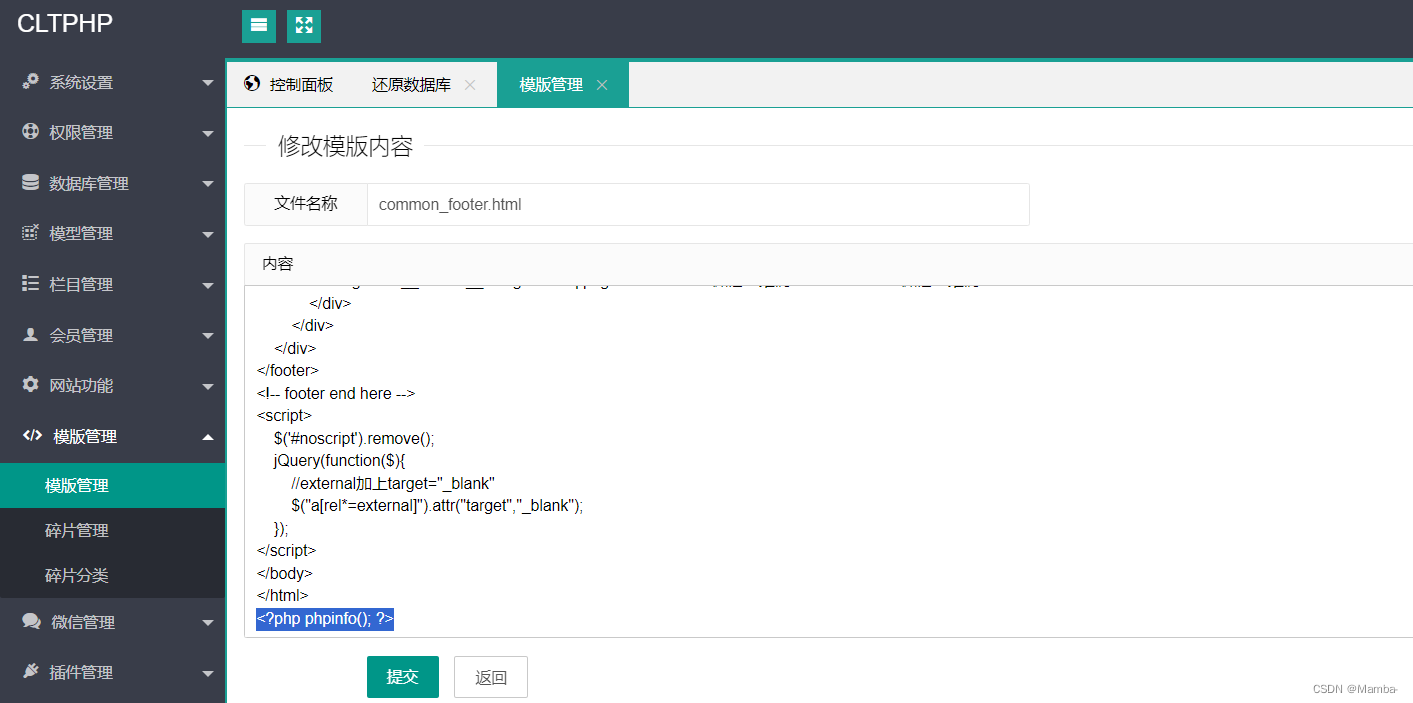Image resolution: width=1413 pixels, height=703 pixels.
Task: Click the globe icon on 控制面板 tab
Action: [252, 84]
